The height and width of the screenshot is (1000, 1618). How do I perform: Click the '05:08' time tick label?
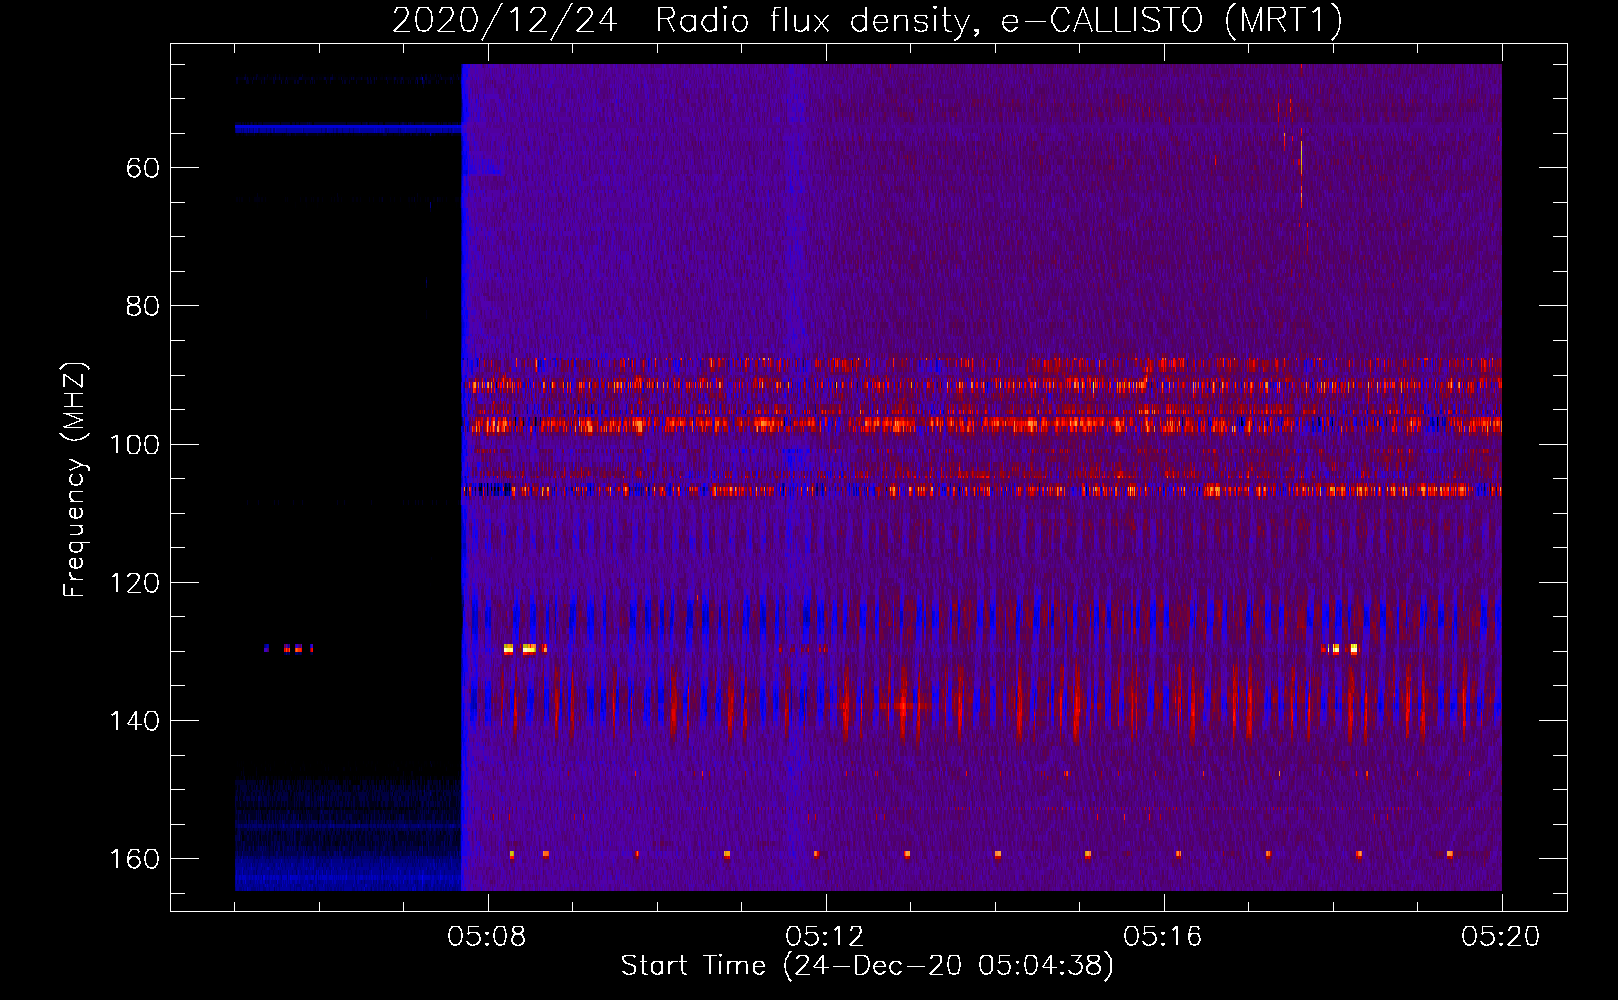[x=487, y=937]
